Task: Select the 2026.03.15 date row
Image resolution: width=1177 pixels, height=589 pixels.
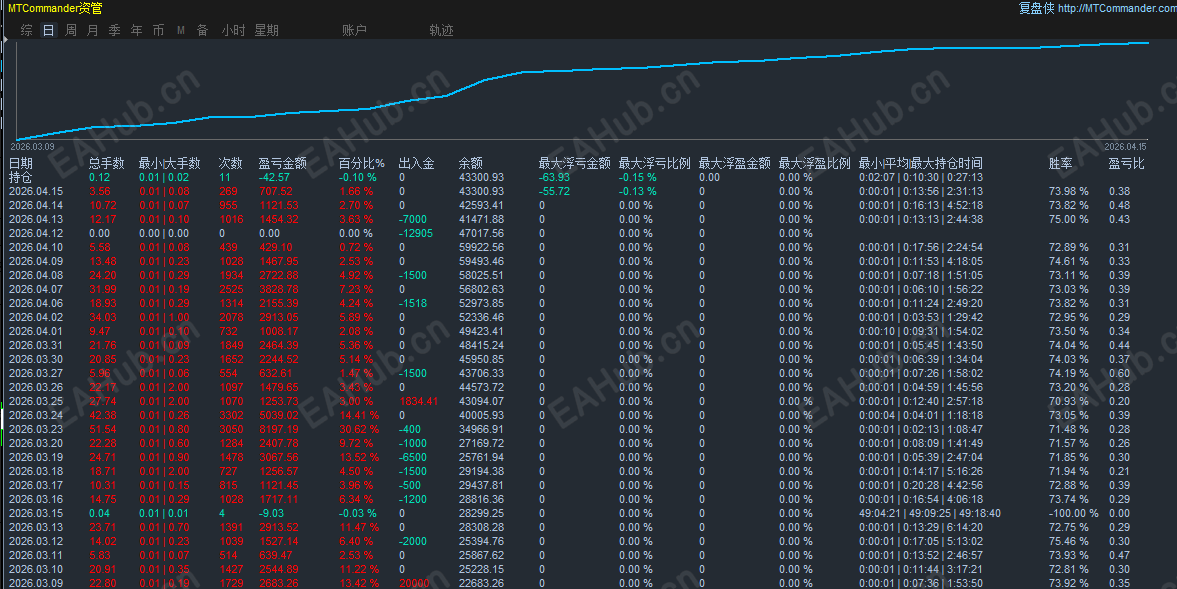Action: point(36,513)
